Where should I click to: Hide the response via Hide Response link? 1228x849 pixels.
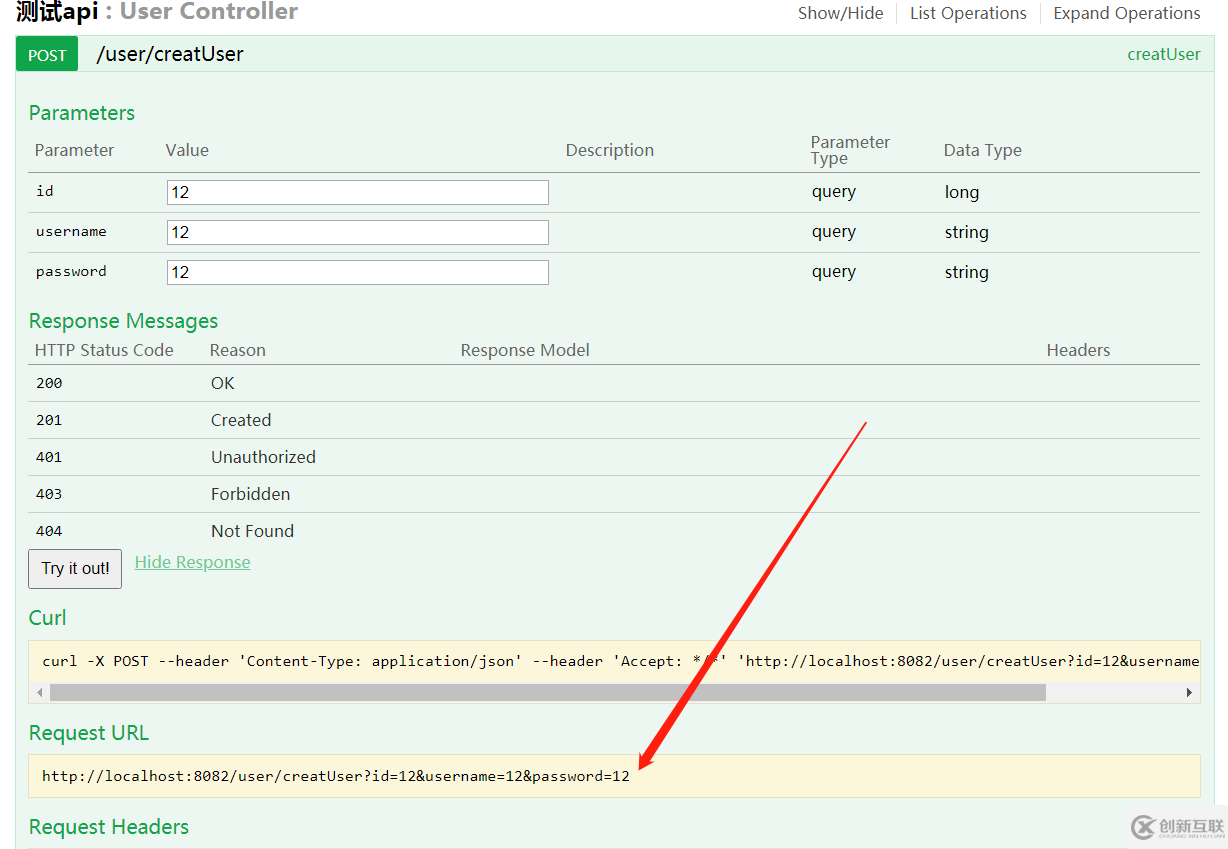coord(192,562)
